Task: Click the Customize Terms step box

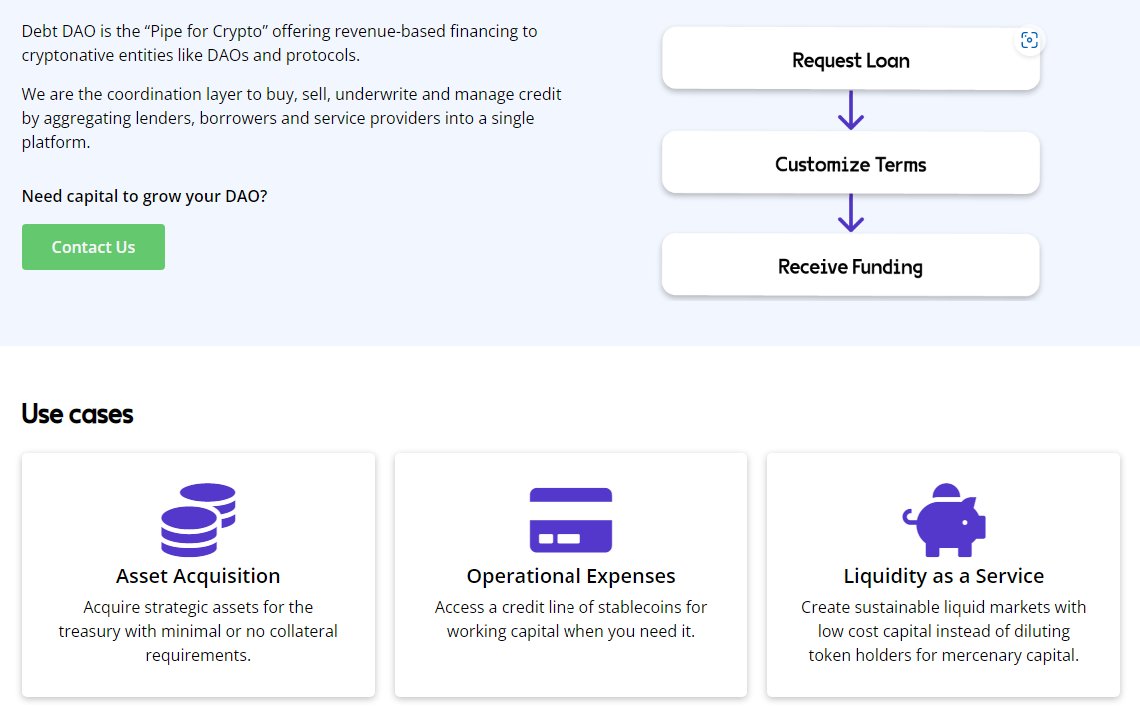Action: click(x=850, y=164)
